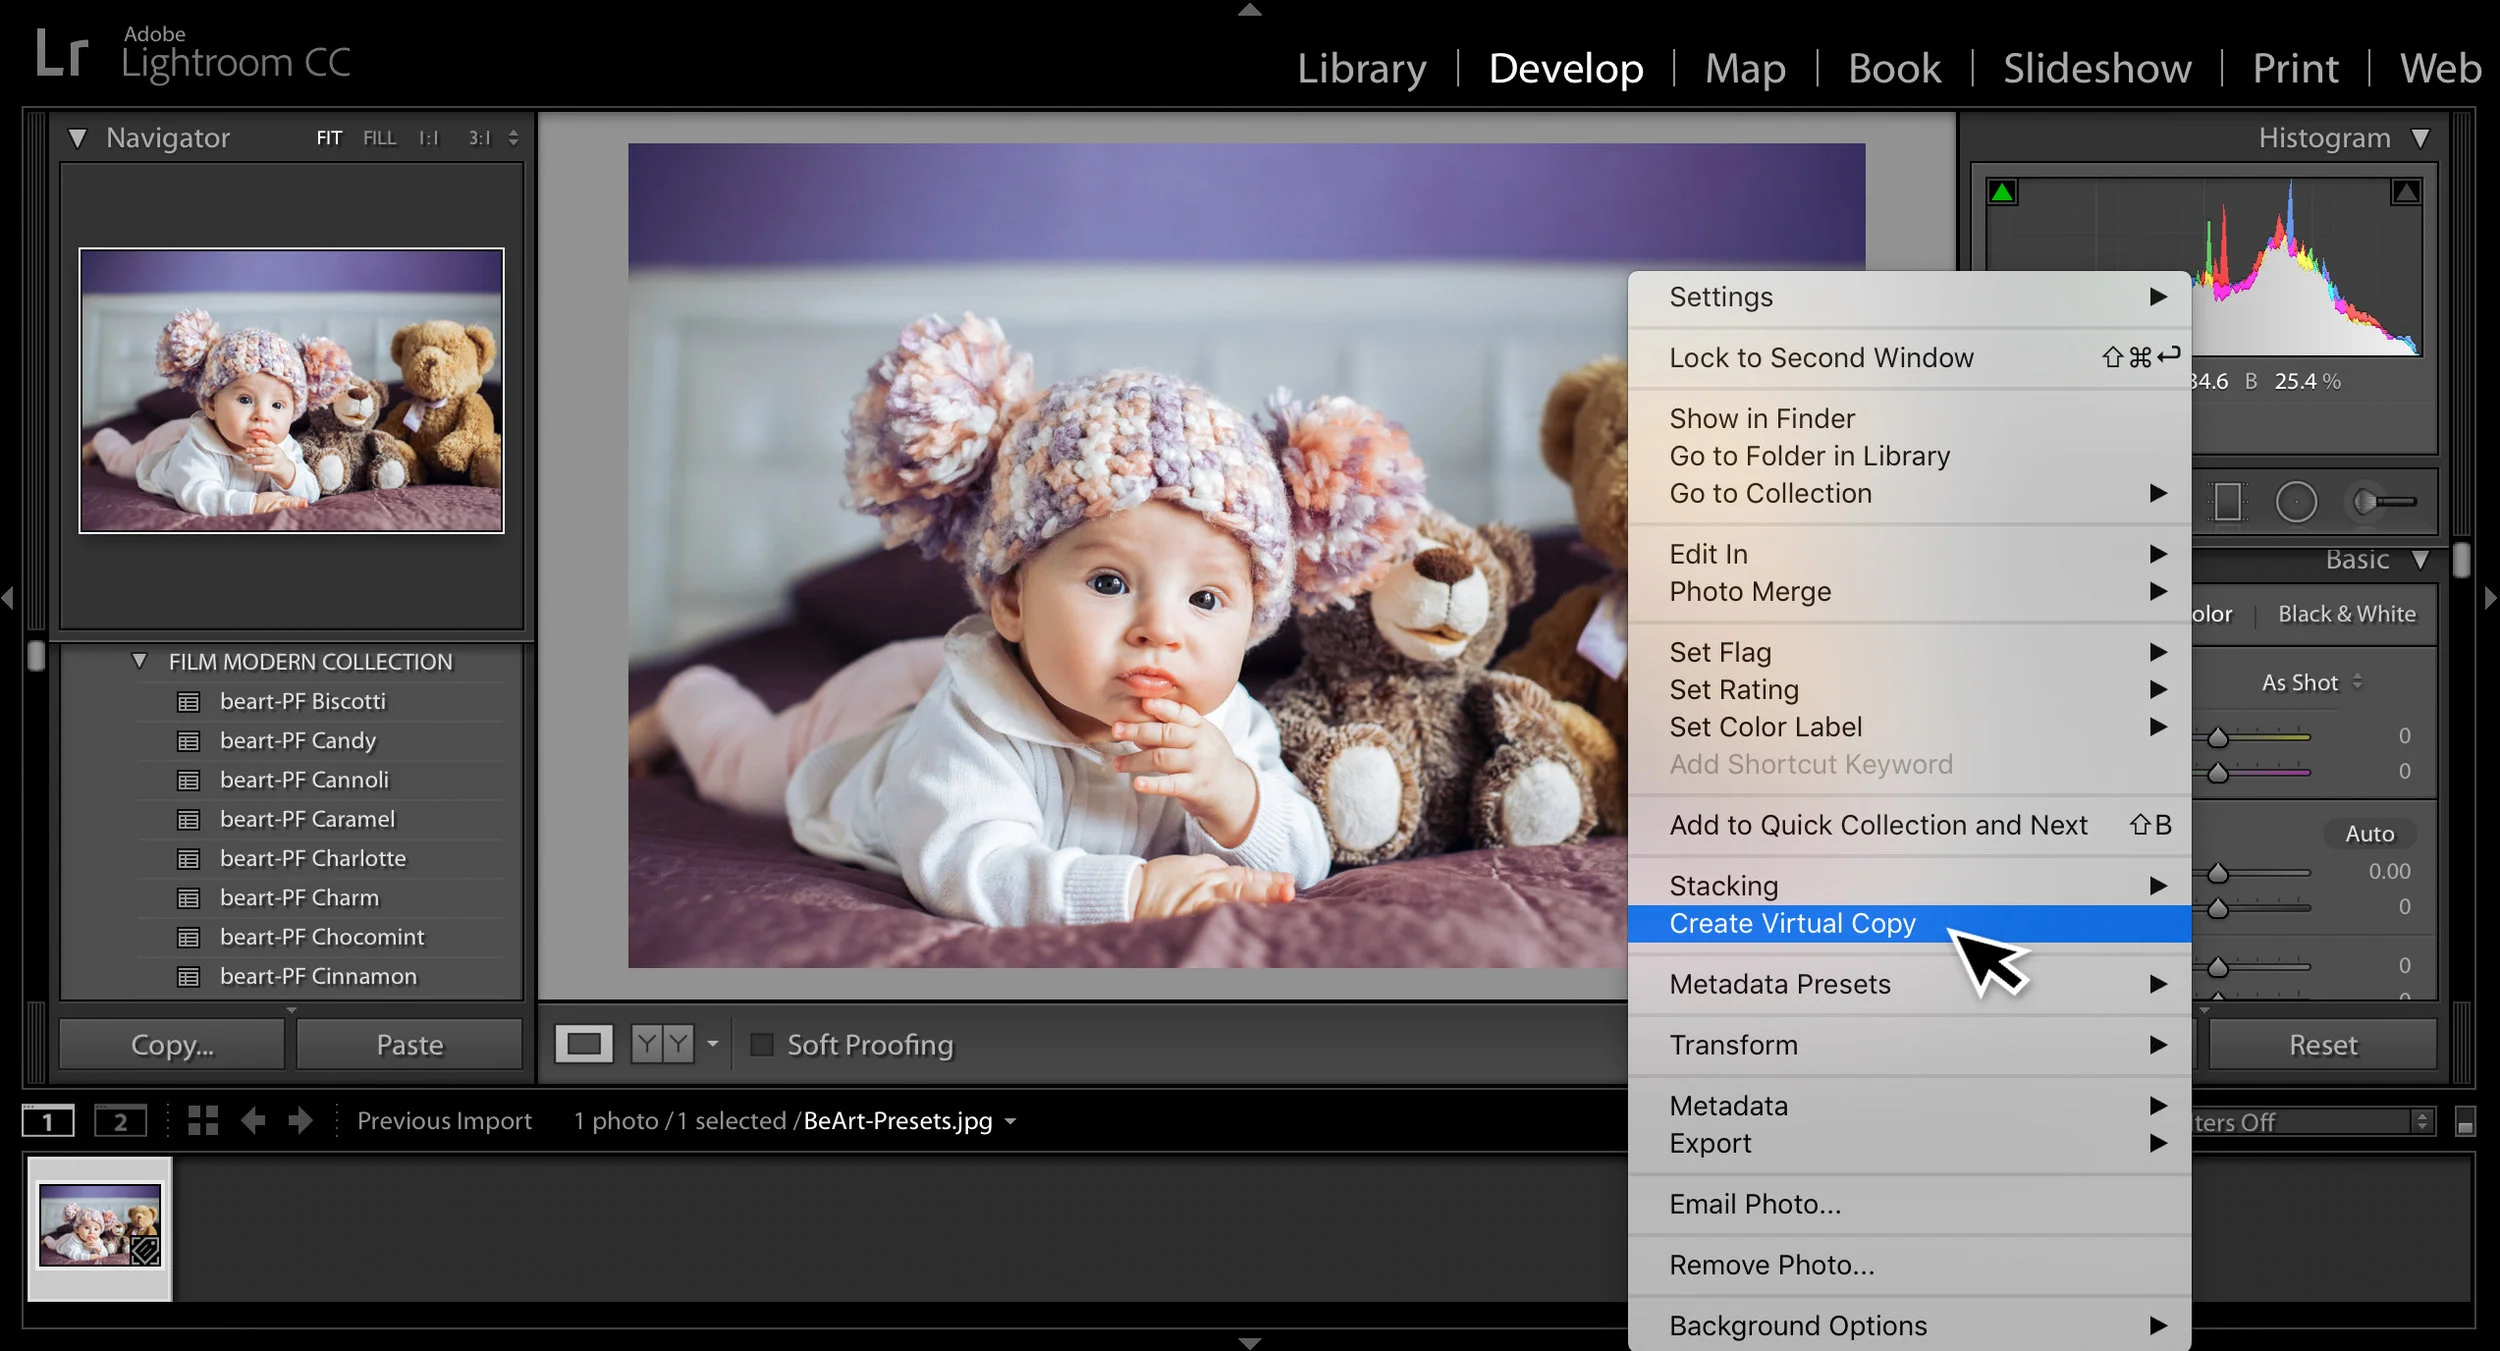Enable the Soft Proofing checkbox

[762, 1045]
